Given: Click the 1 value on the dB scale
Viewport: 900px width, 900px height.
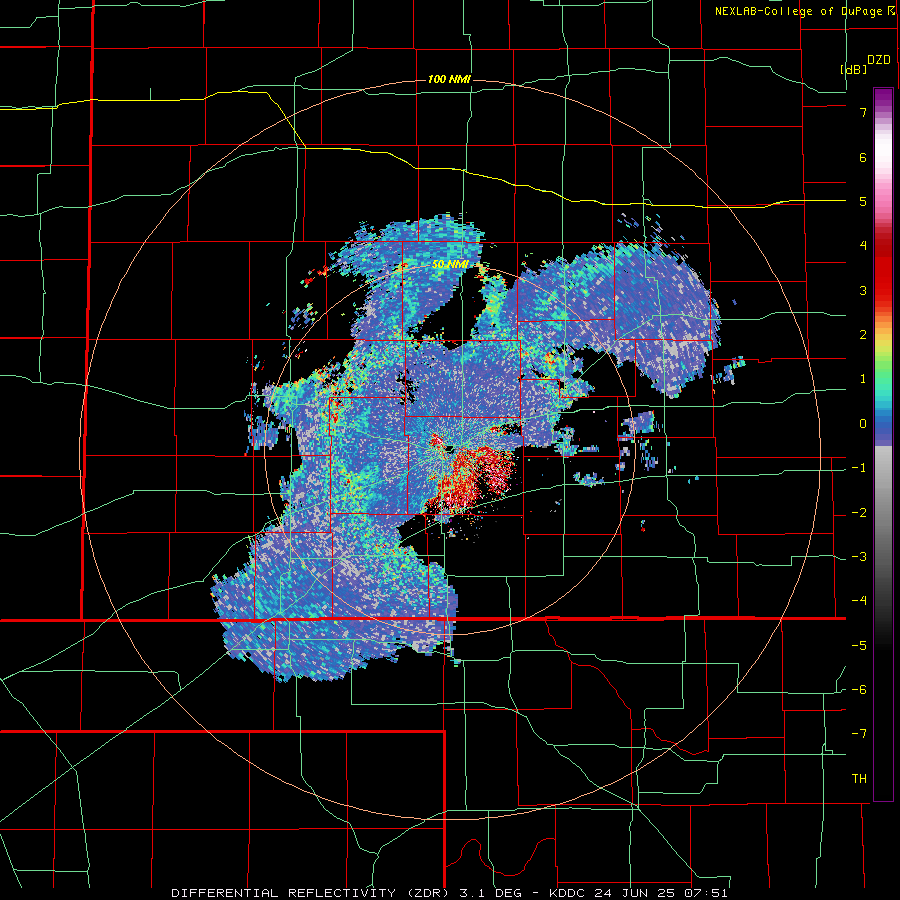Looking at the screenshot, I should [863, 379].
